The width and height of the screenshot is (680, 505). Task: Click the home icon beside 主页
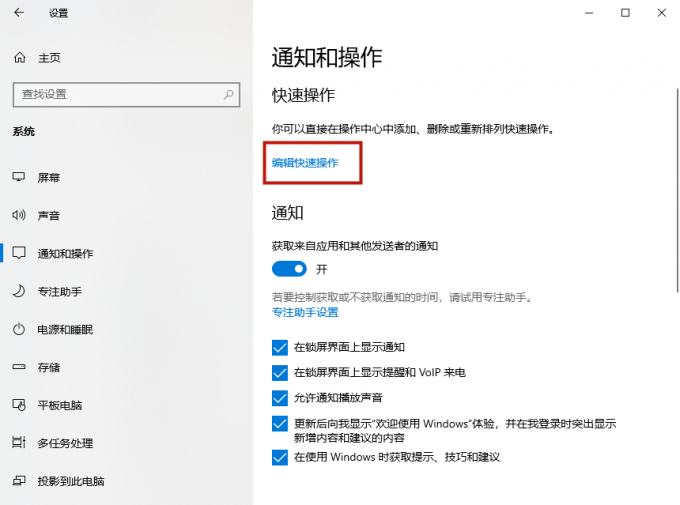click(20, 57)
